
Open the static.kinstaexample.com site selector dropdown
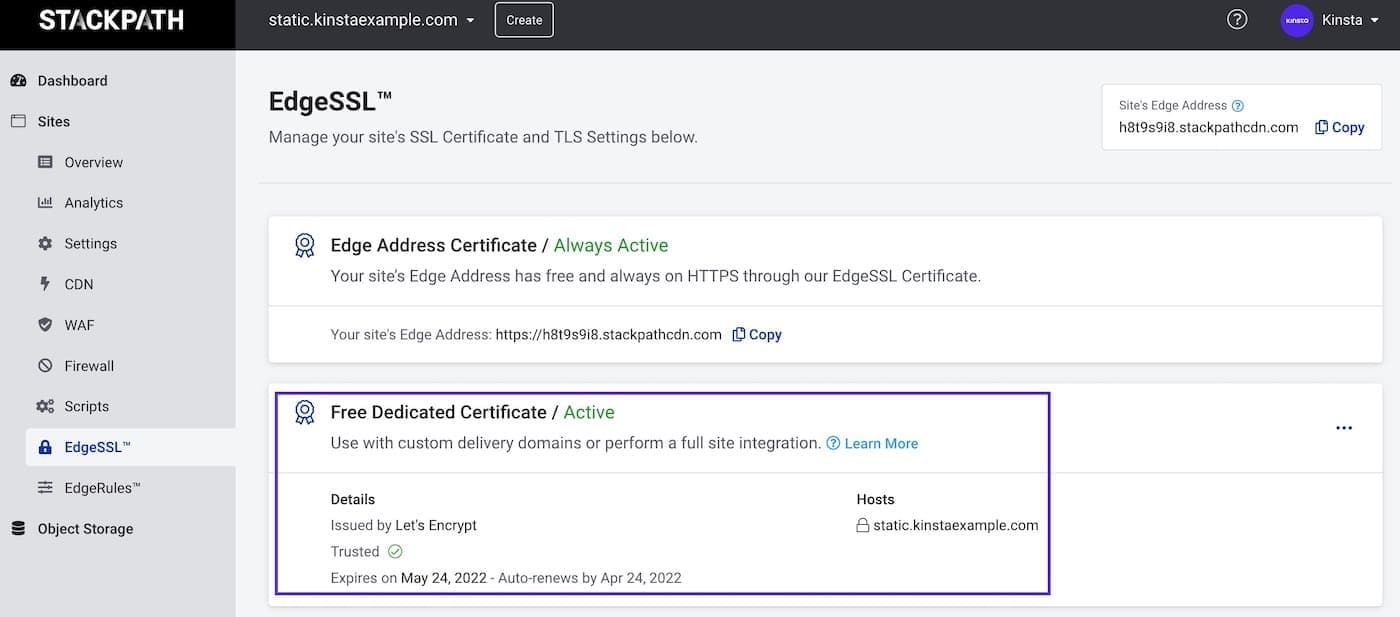370,18
